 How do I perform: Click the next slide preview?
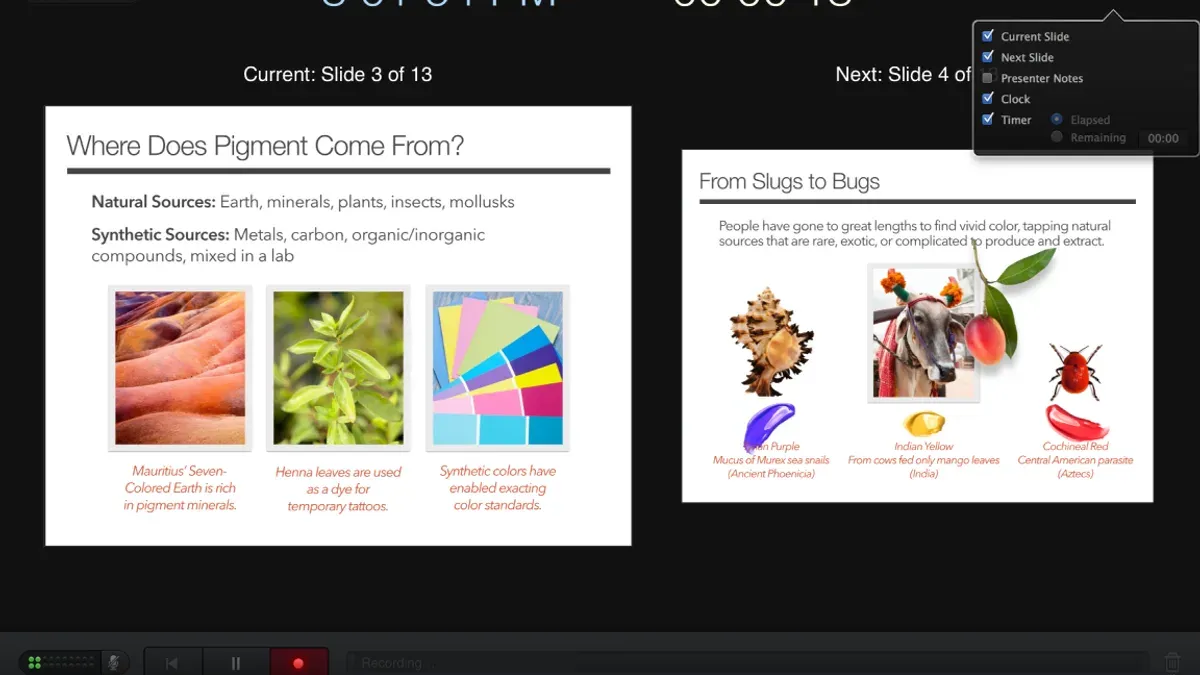[x=917, y=326]
